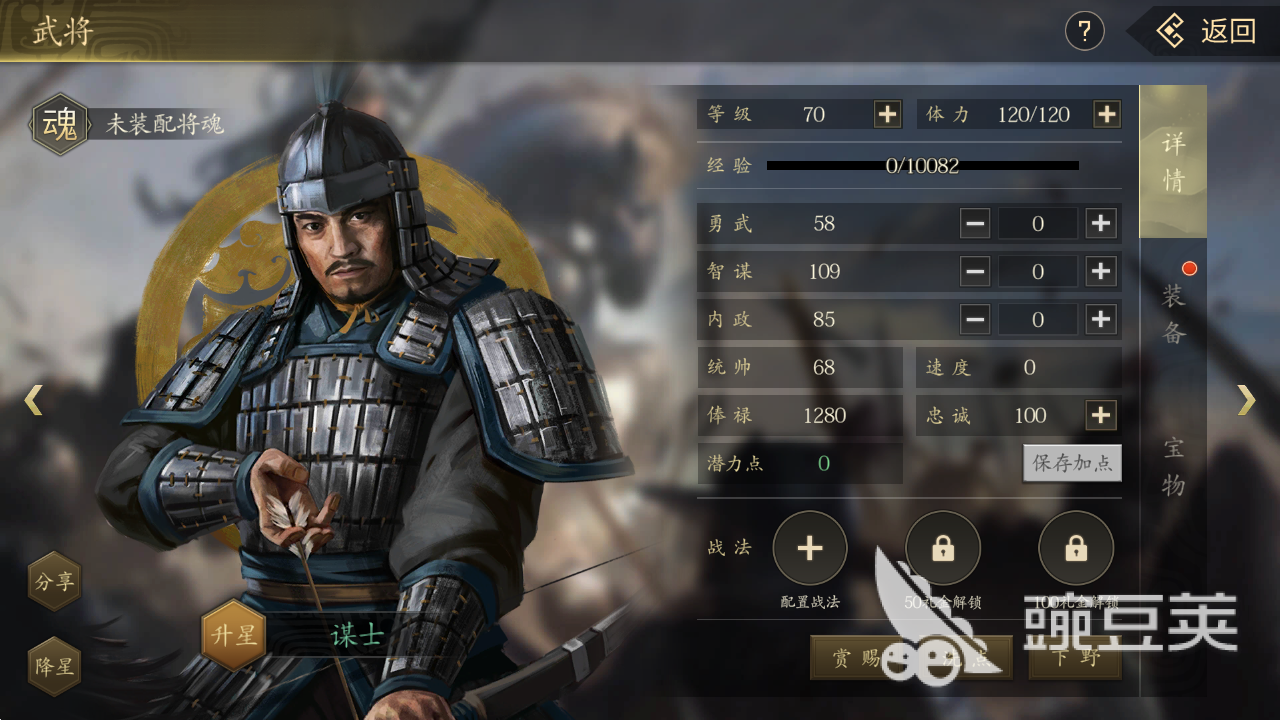The image size is (1280, 720).
Task: Tap the 降星 downgrade star icon
Action: tap(54, 666)
